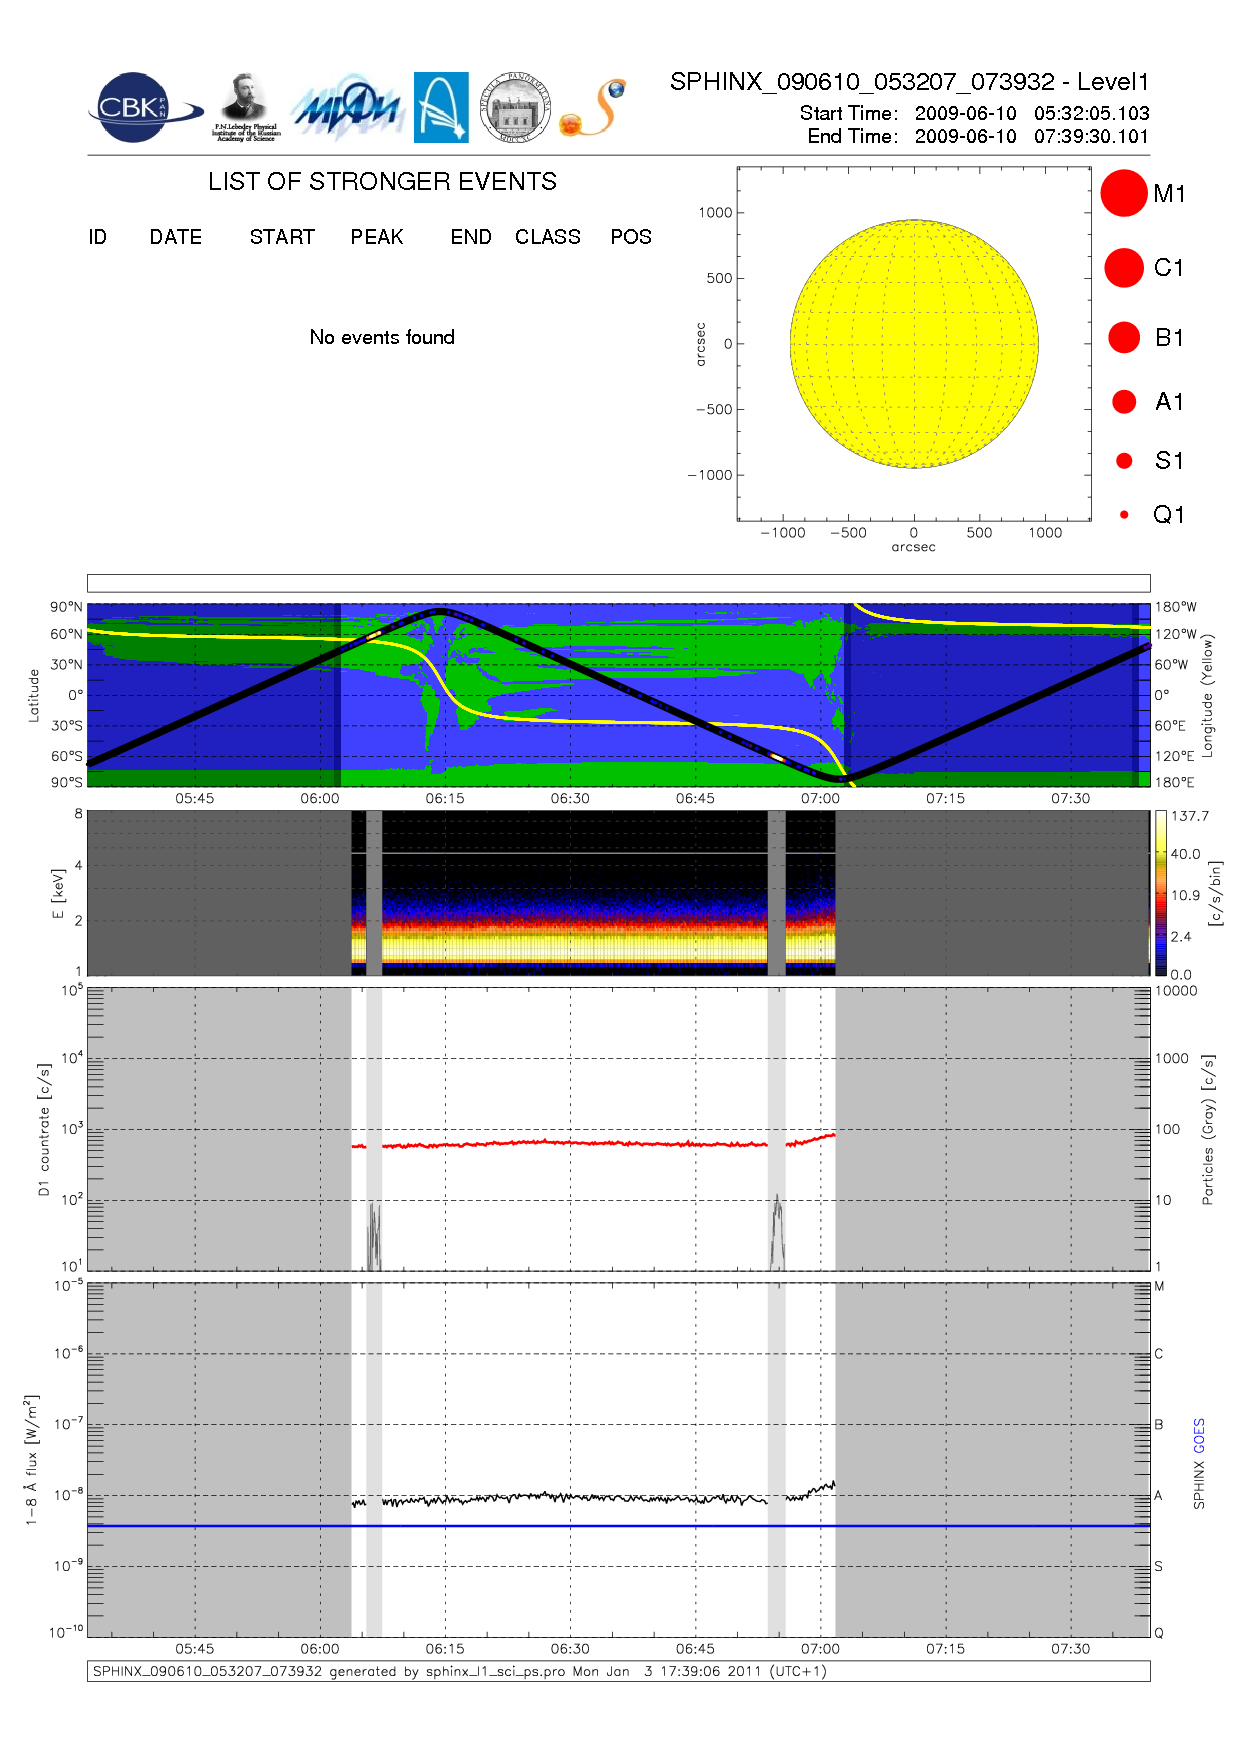
Task: Click the 07:30 tick label at bottom
Action: [1070, 1649]
